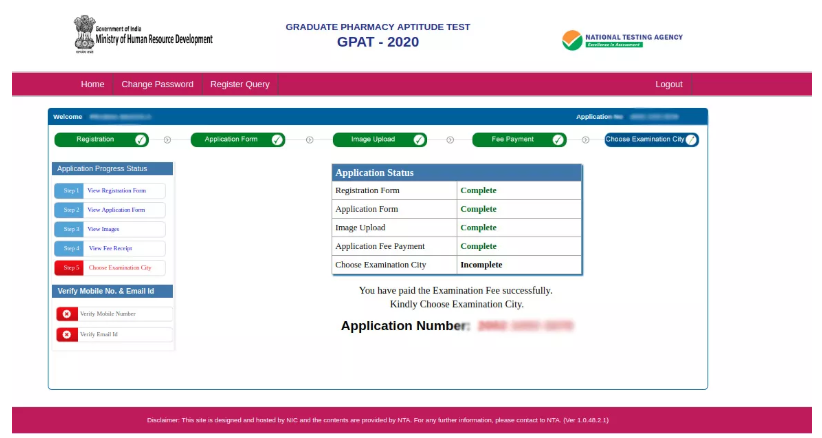Viewport: 822px width, 438px height.
Task: Click the red X beside Verify Email Id
Action: [x=67, y=334]
